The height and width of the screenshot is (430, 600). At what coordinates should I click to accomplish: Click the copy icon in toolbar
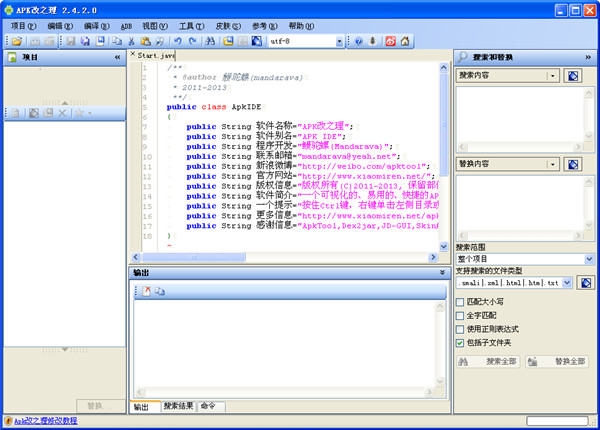[x=117, y=41]
